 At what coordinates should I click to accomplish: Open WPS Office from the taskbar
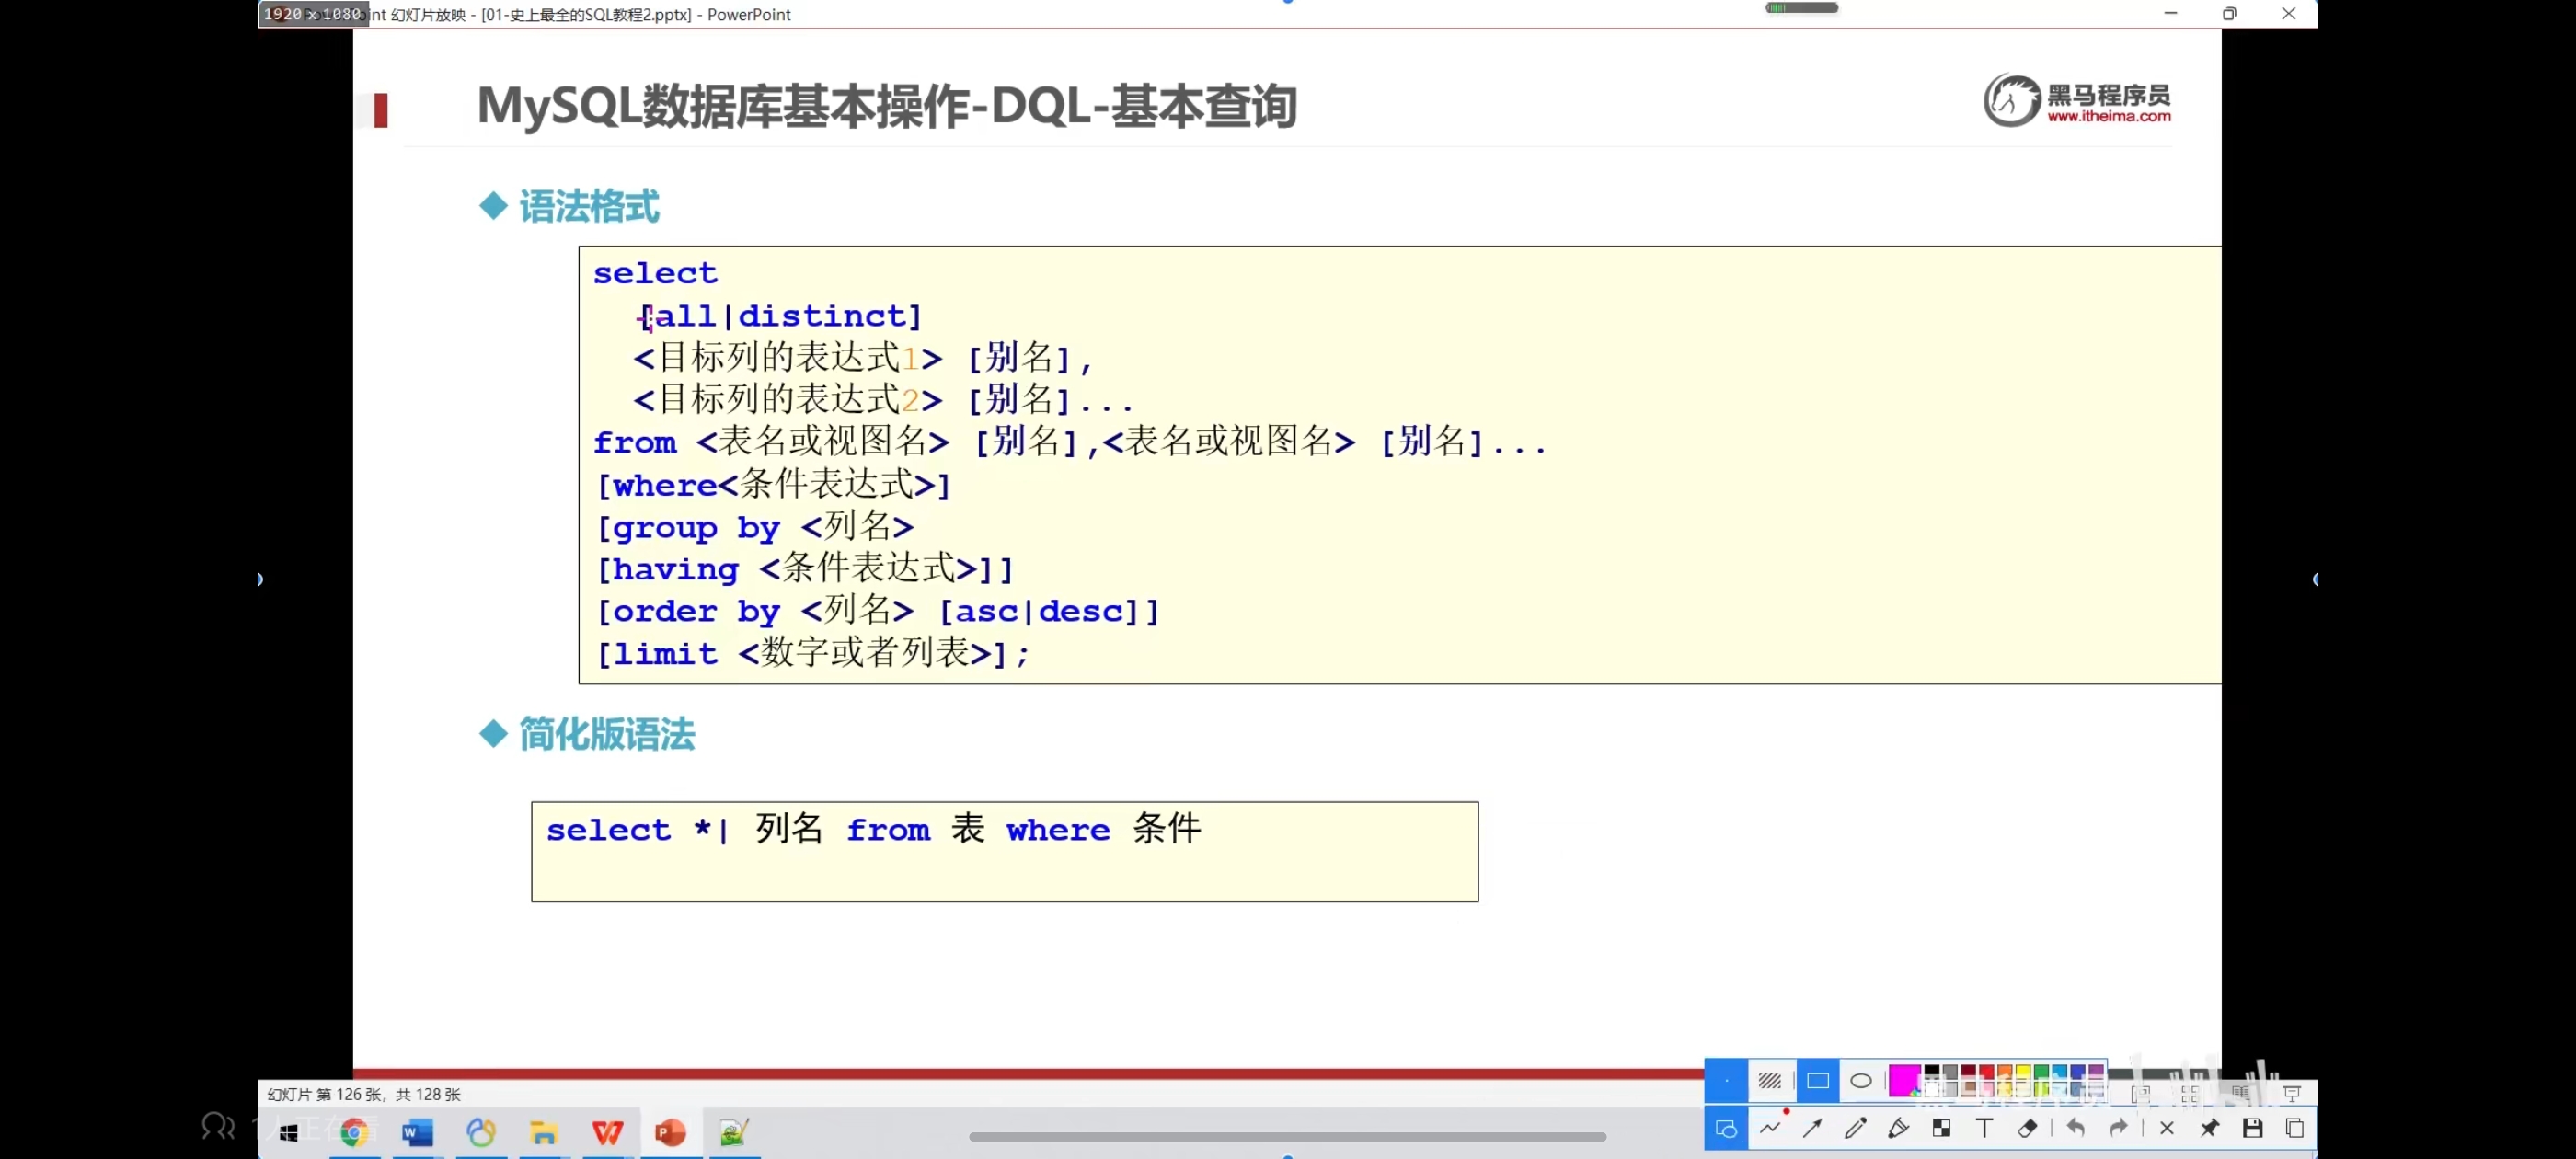tap(607, 1132)
